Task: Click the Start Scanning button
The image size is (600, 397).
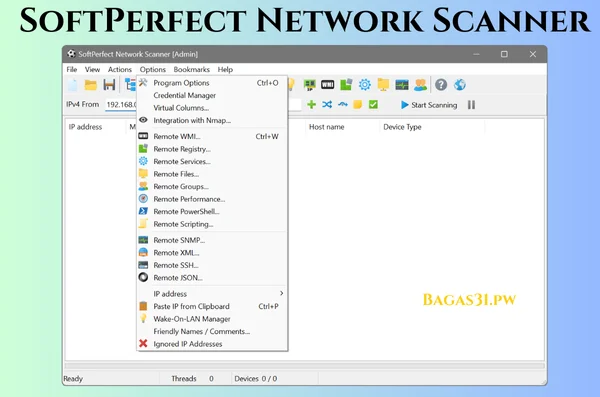Action: coord(429,105)
